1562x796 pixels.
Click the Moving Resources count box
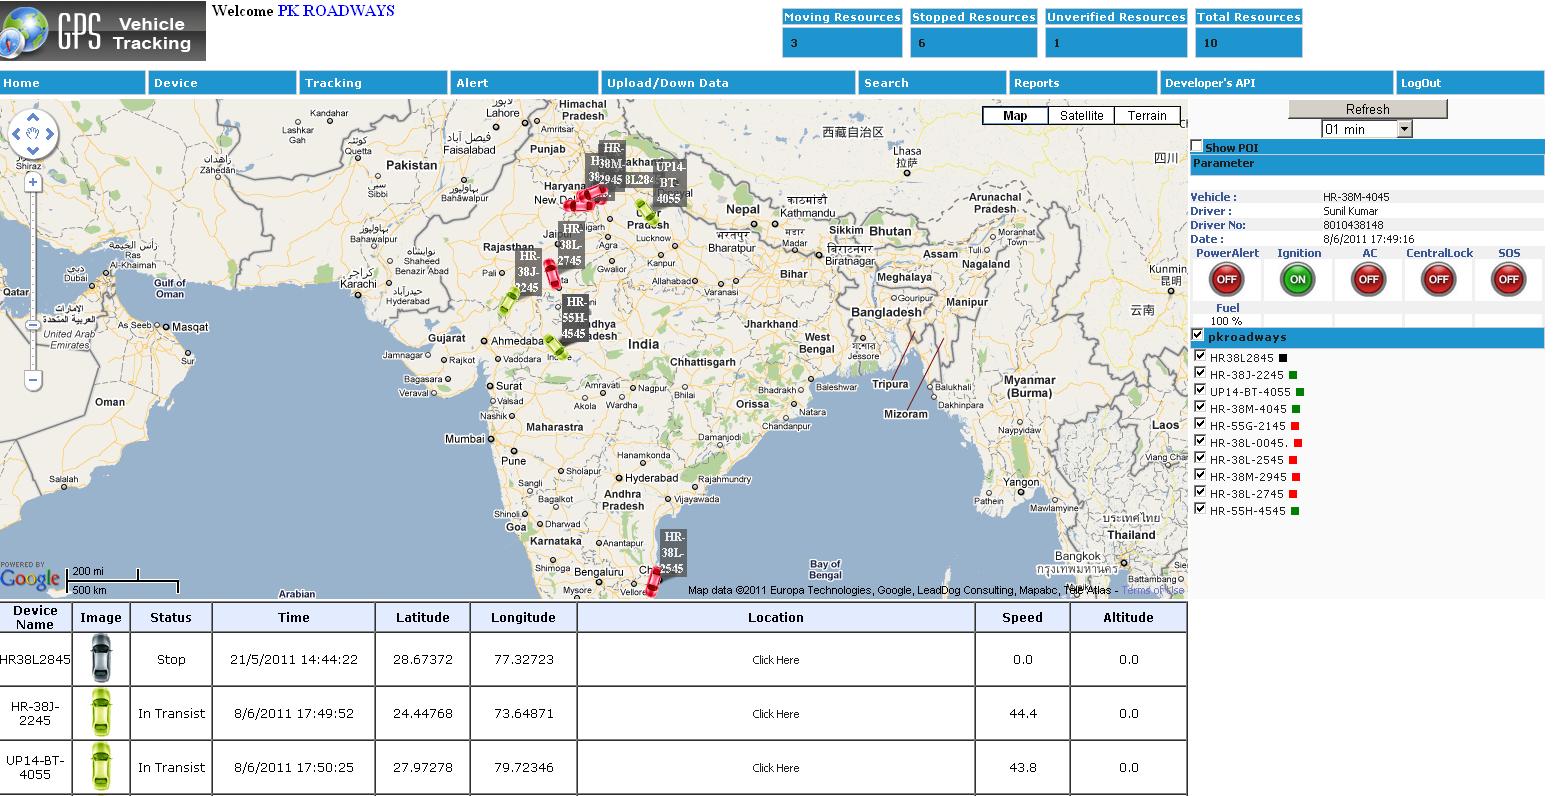843,43
